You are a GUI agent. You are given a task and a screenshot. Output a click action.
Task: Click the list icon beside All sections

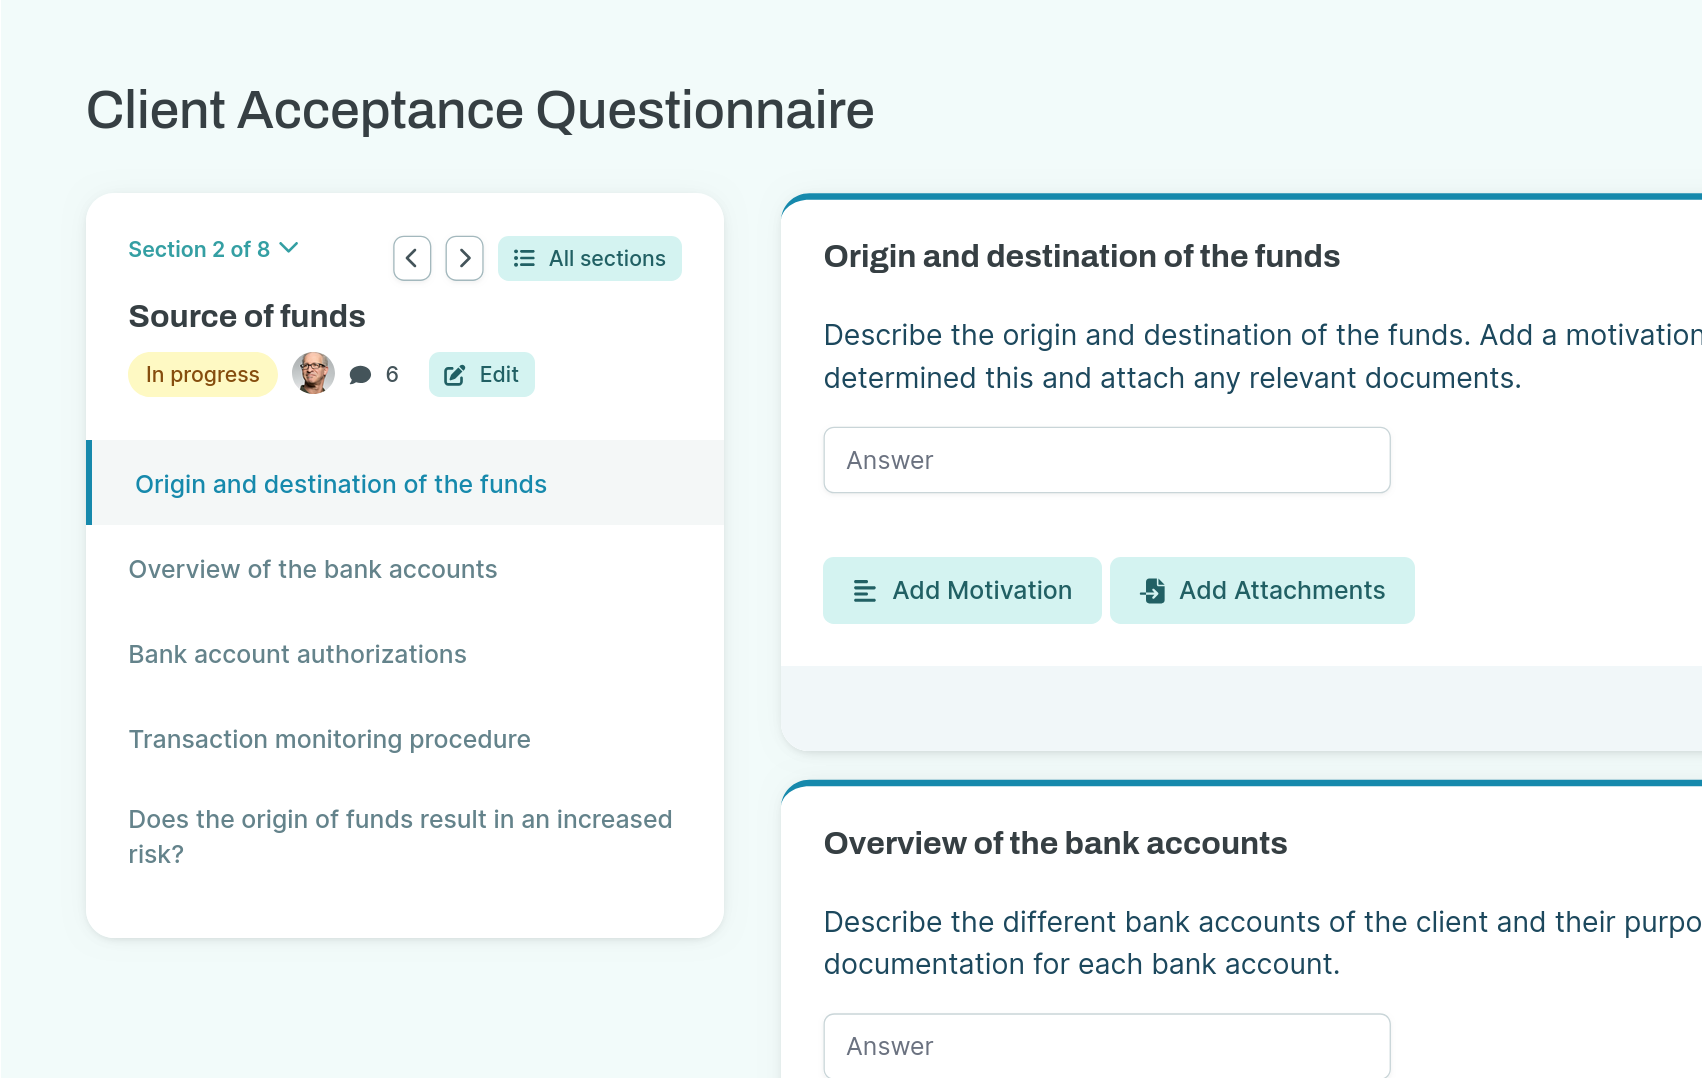click(524, 258)
